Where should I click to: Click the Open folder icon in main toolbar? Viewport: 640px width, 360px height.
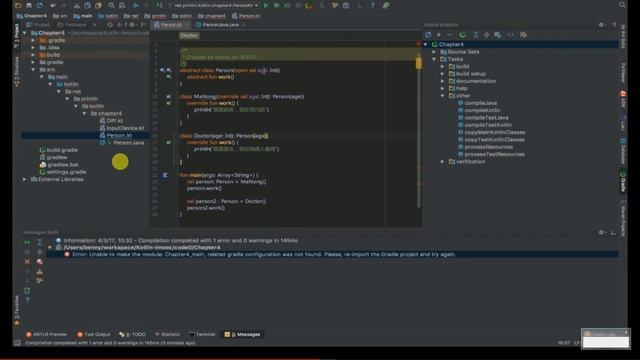[x=18, y=5]
